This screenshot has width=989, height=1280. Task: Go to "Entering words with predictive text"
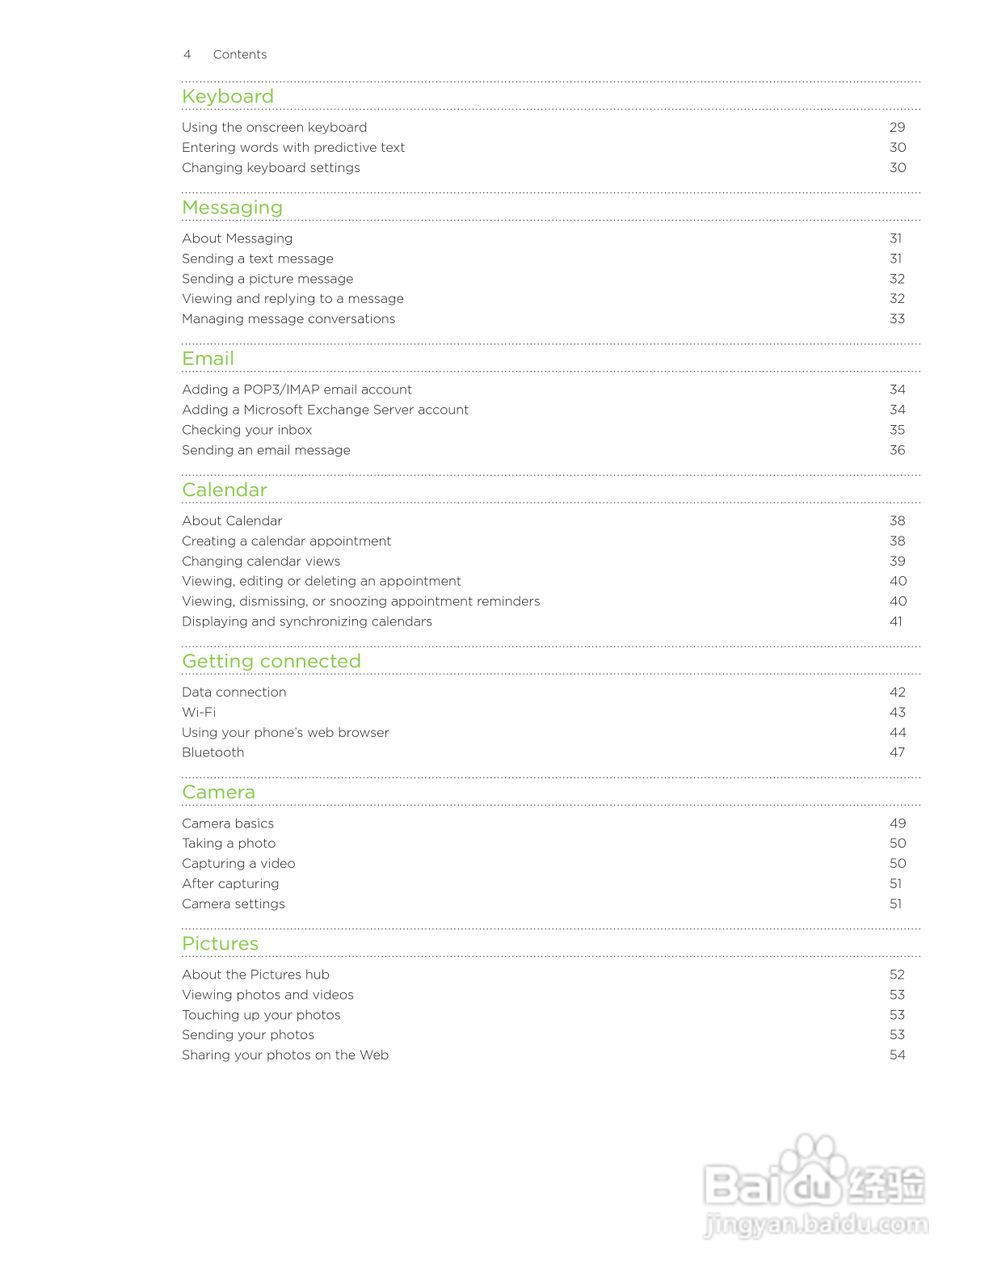[x=293, y=147]
